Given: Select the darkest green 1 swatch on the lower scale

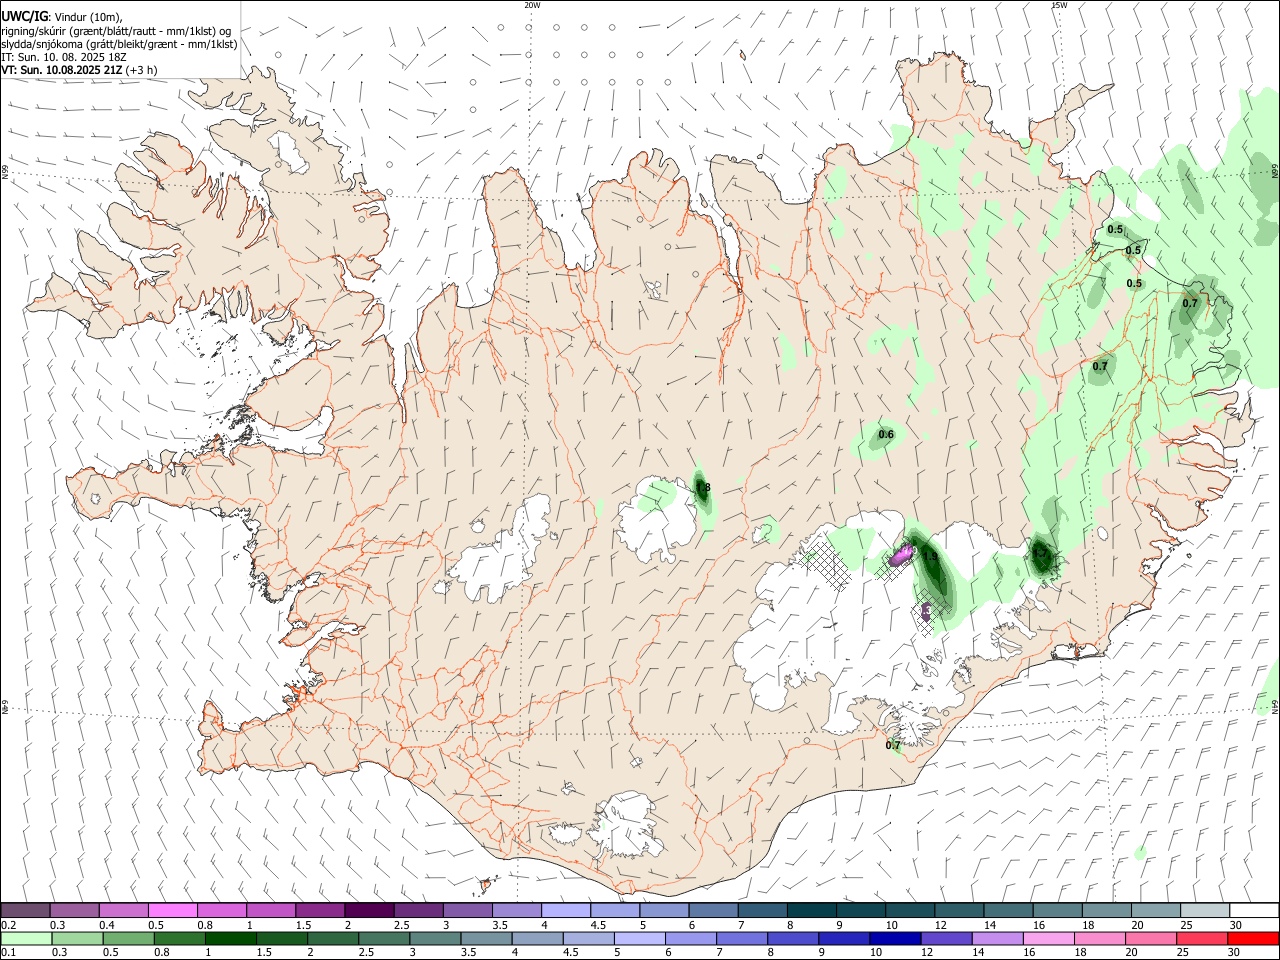Looking at the screenshot, I should [x=230, y=939].
